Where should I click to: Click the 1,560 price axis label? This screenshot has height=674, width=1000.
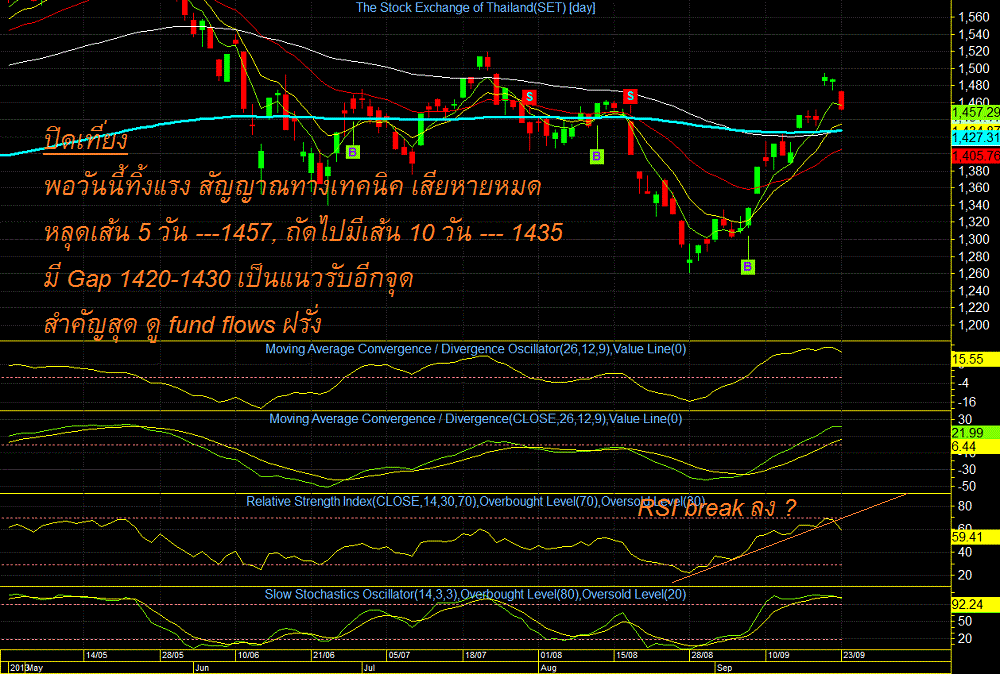click(976, 17)
